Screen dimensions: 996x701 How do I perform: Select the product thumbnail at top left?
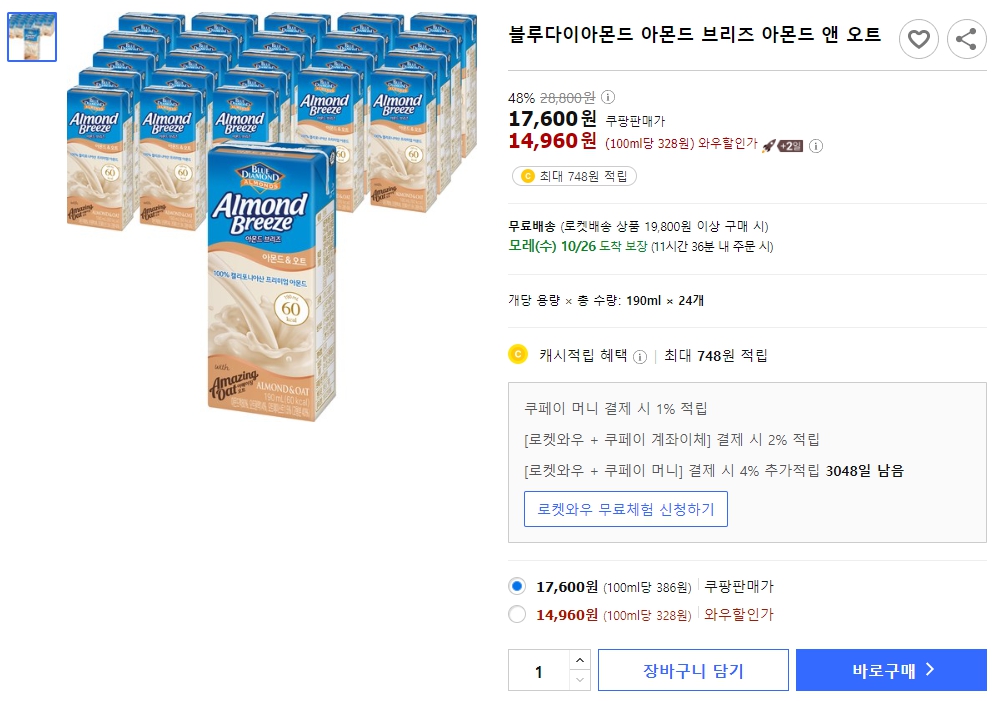tap(31, 36)
